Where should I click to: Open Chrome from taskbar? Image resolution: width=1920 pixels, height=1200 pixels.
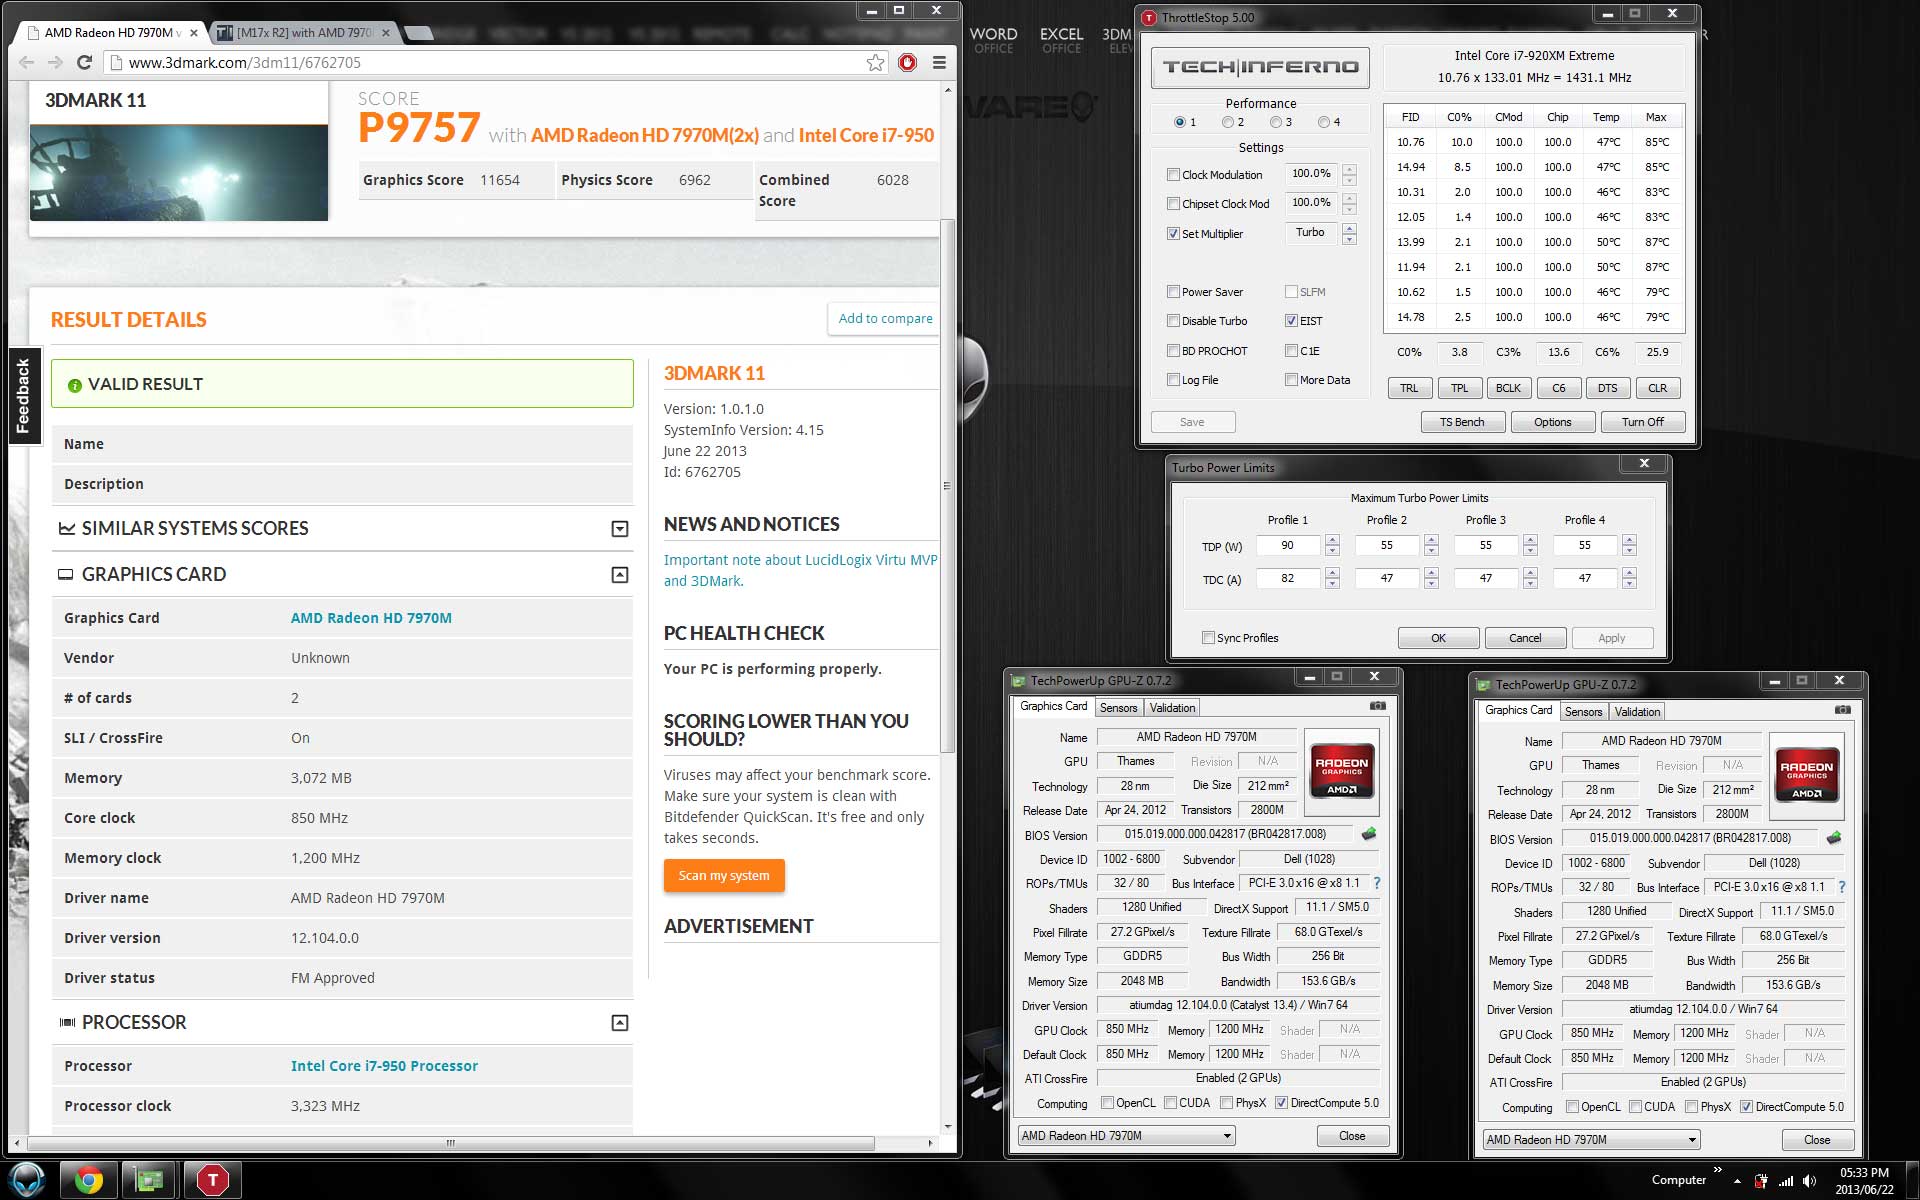point(89,1181)
